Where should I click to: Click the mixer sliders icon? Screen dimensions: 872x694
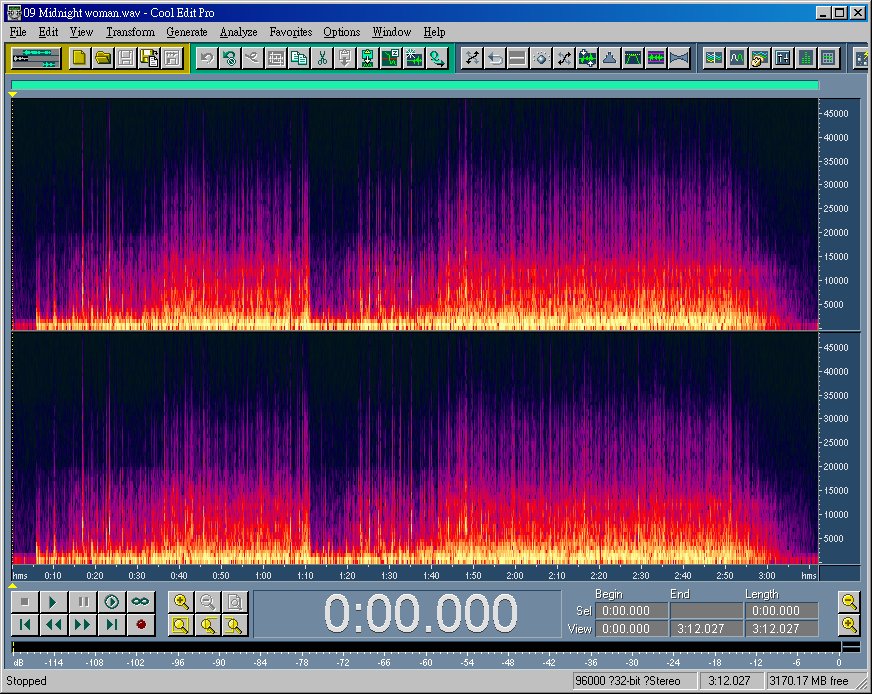pyautogui.click(x=782, y=58)
